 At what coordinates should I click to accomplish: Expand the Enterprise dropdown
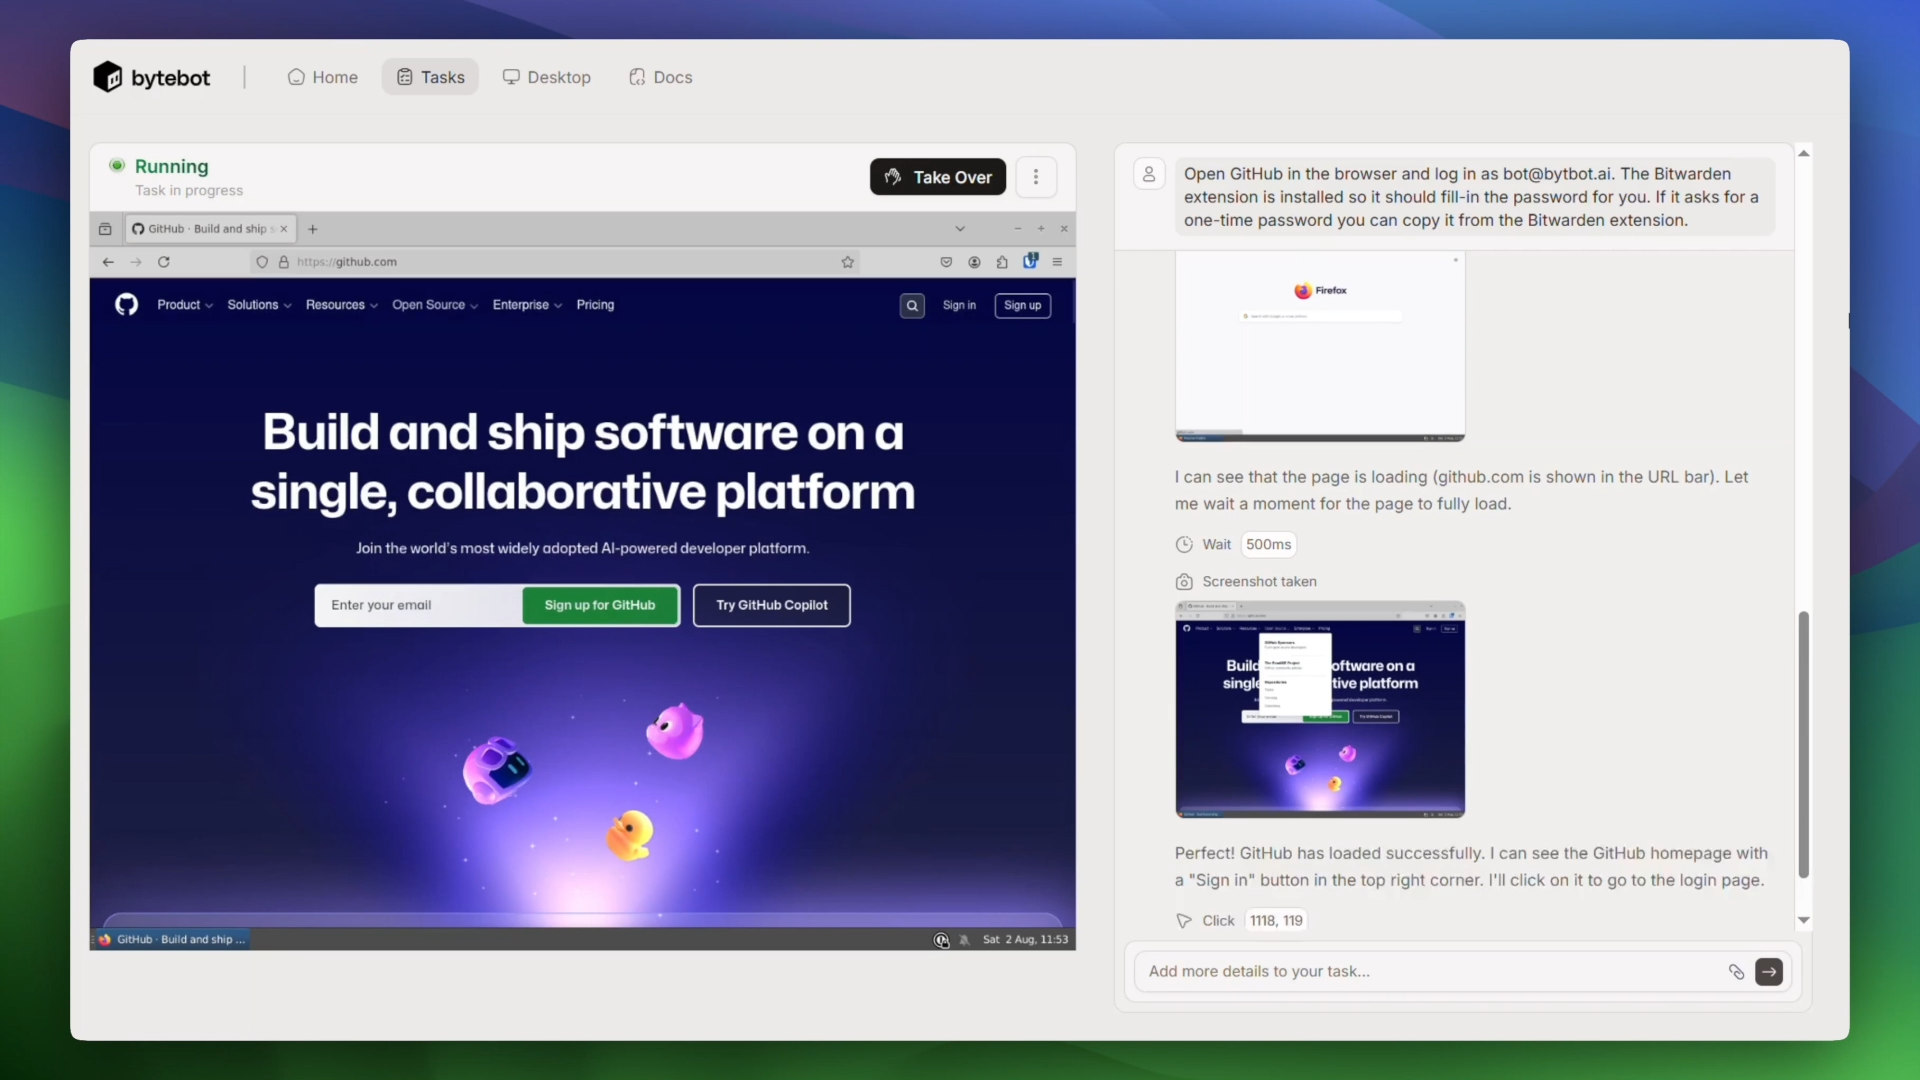(527, 305)
